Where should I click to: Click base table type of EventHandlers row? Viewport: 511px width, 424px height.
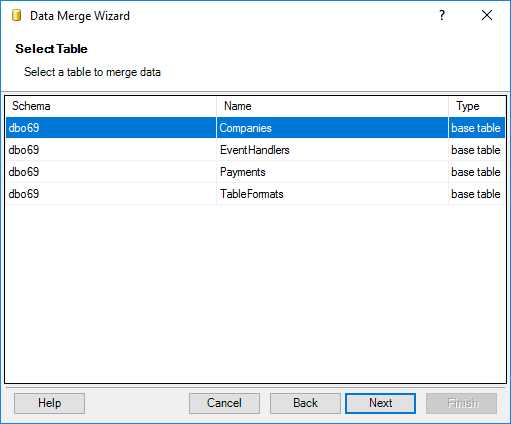click(x=476, y=150)
